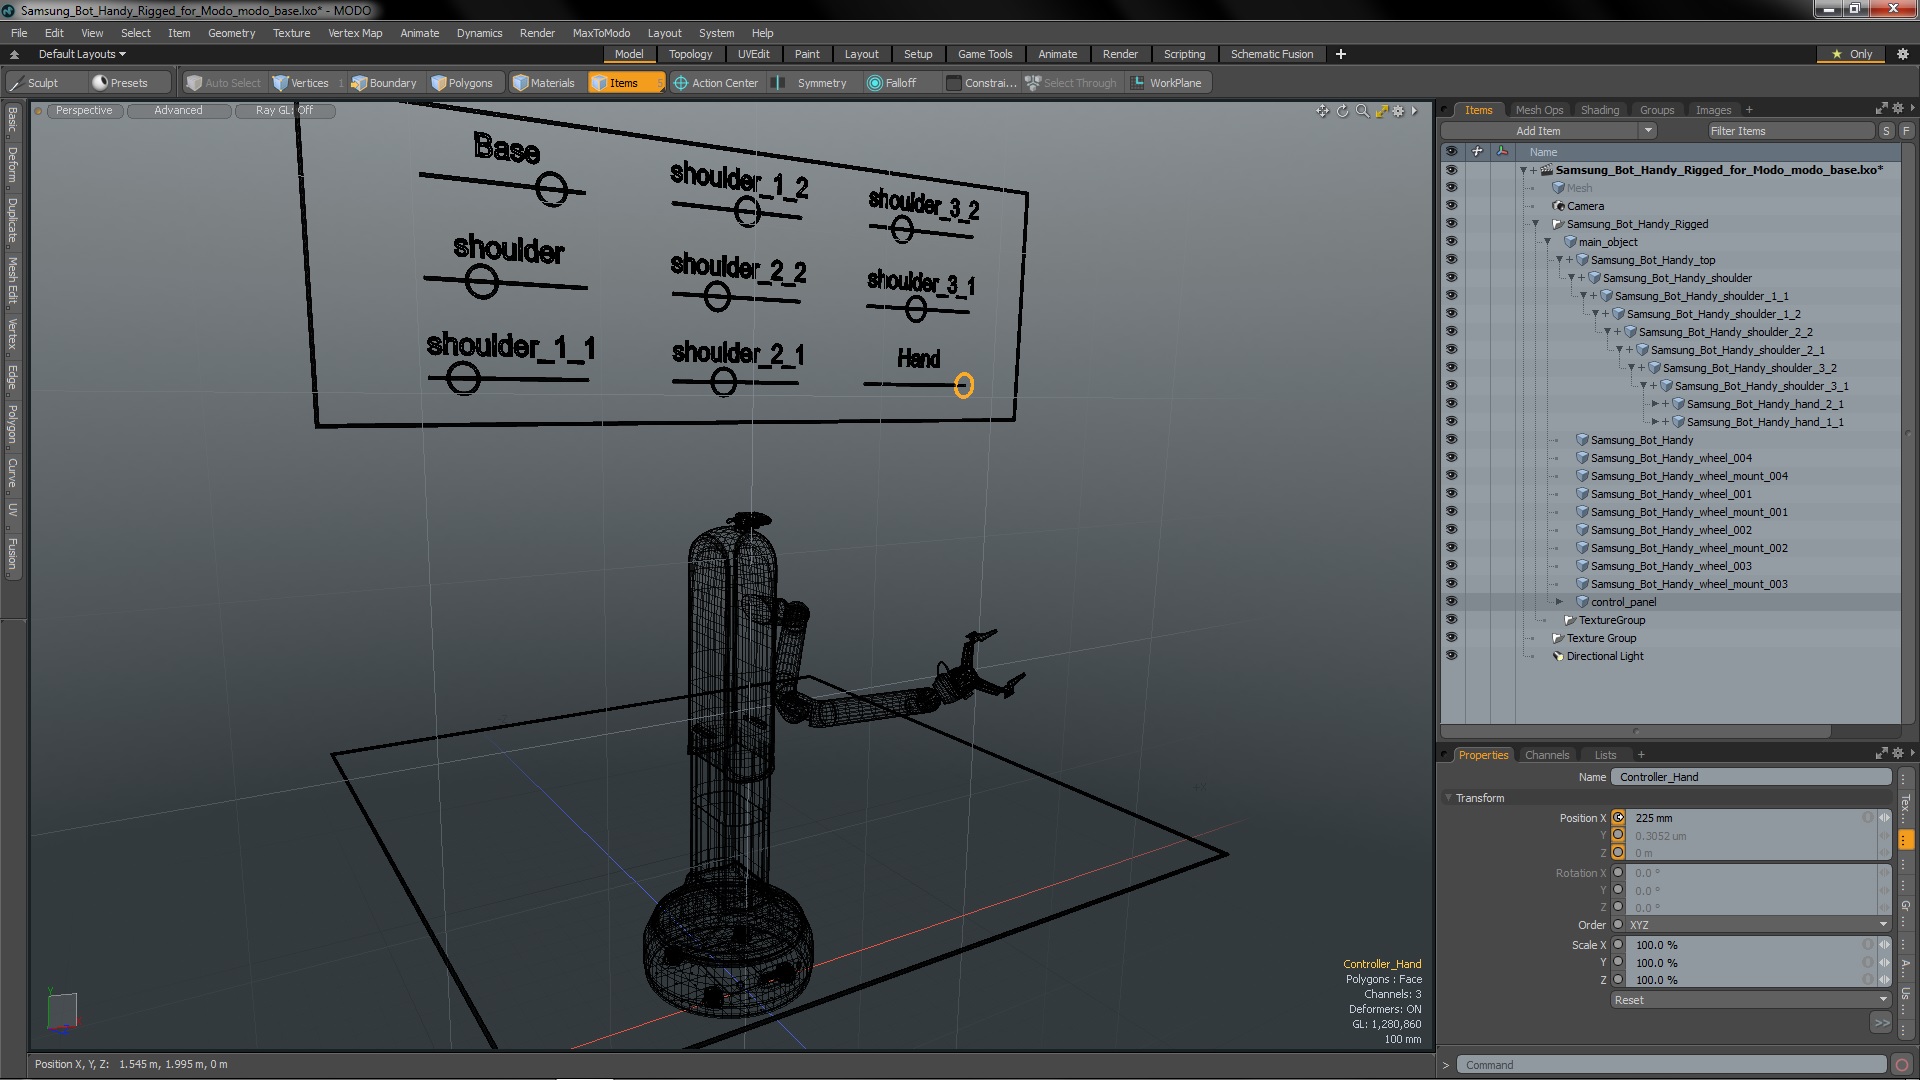Click the viewport zoom magnifier icon

(x=1361, y=111)
